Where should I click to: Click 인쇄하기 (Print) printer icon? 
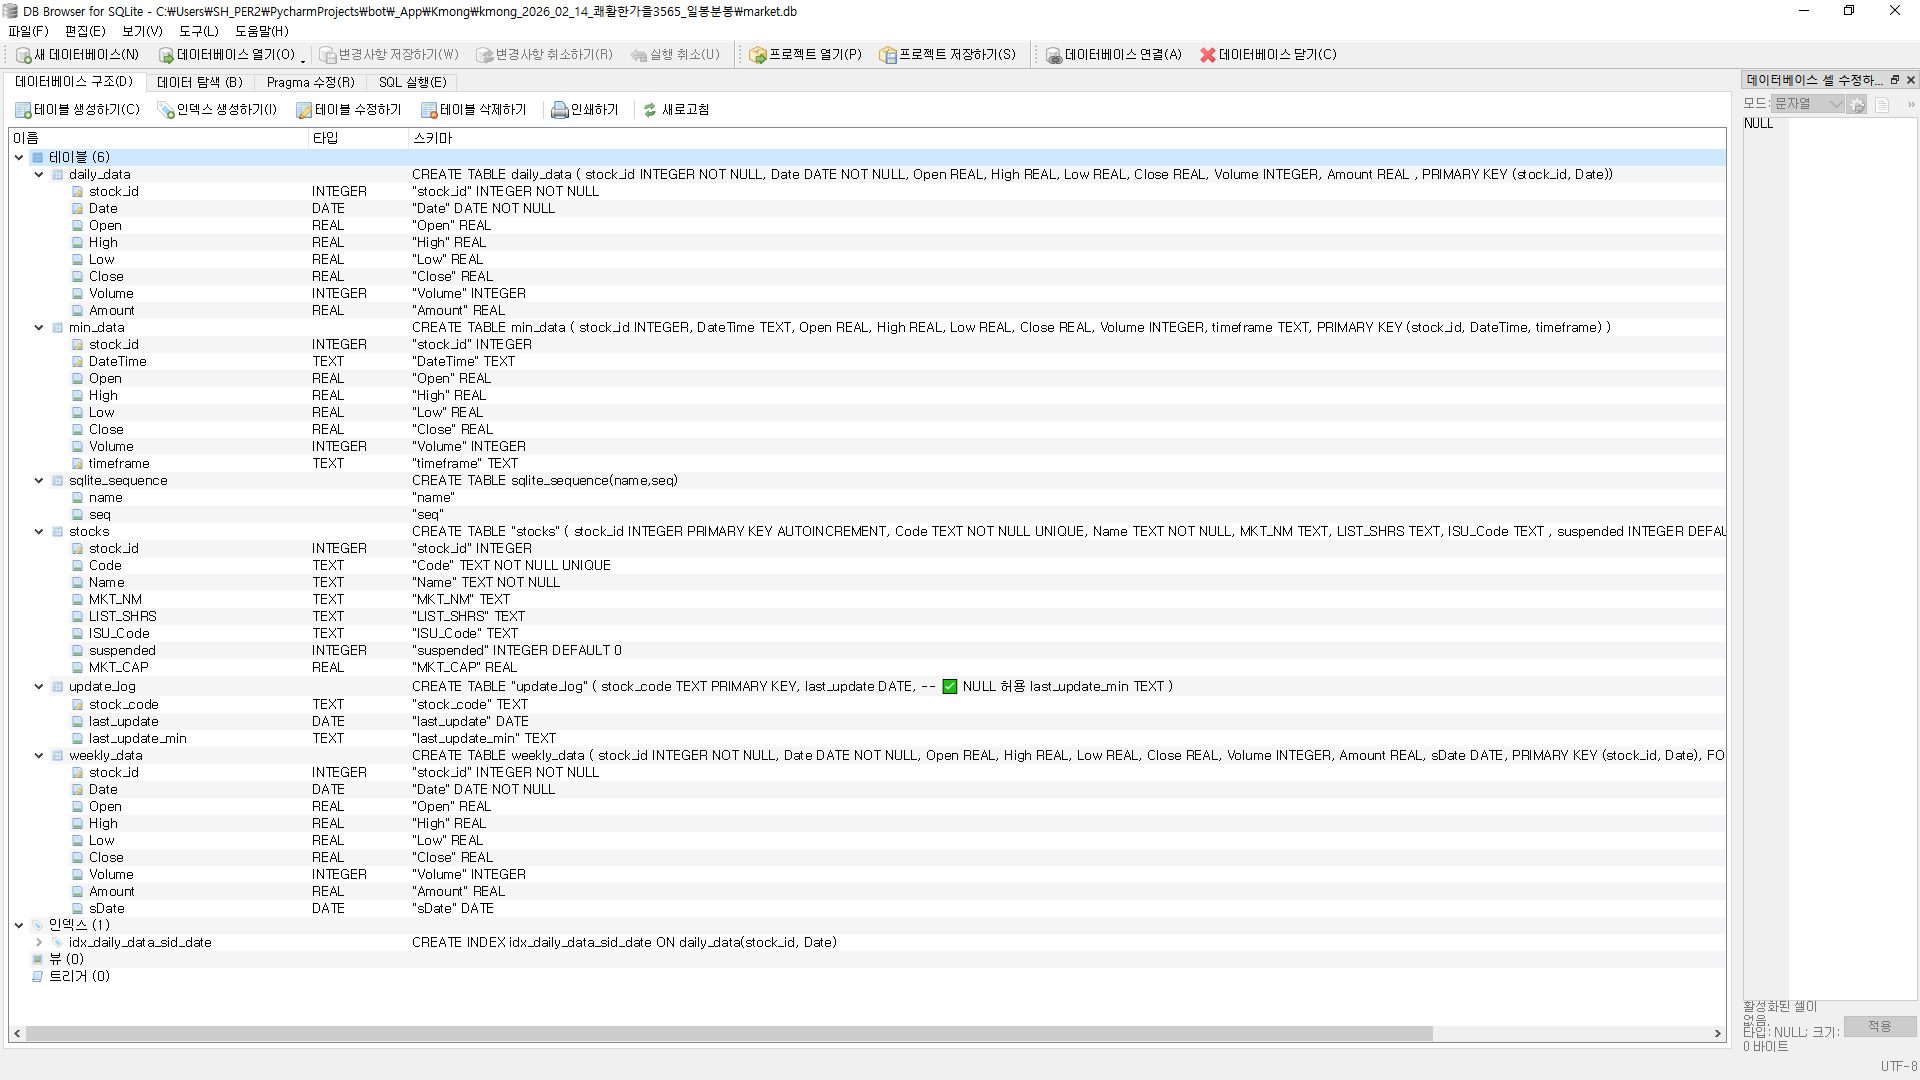click(x=560, y=110)
